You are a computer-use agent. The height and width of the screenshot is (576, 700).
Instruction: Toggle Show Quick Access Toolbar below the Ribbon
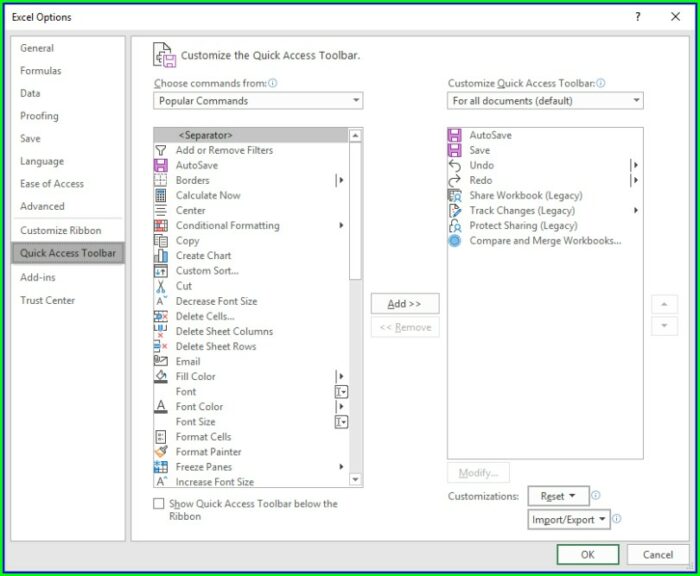tap(158, 504)
